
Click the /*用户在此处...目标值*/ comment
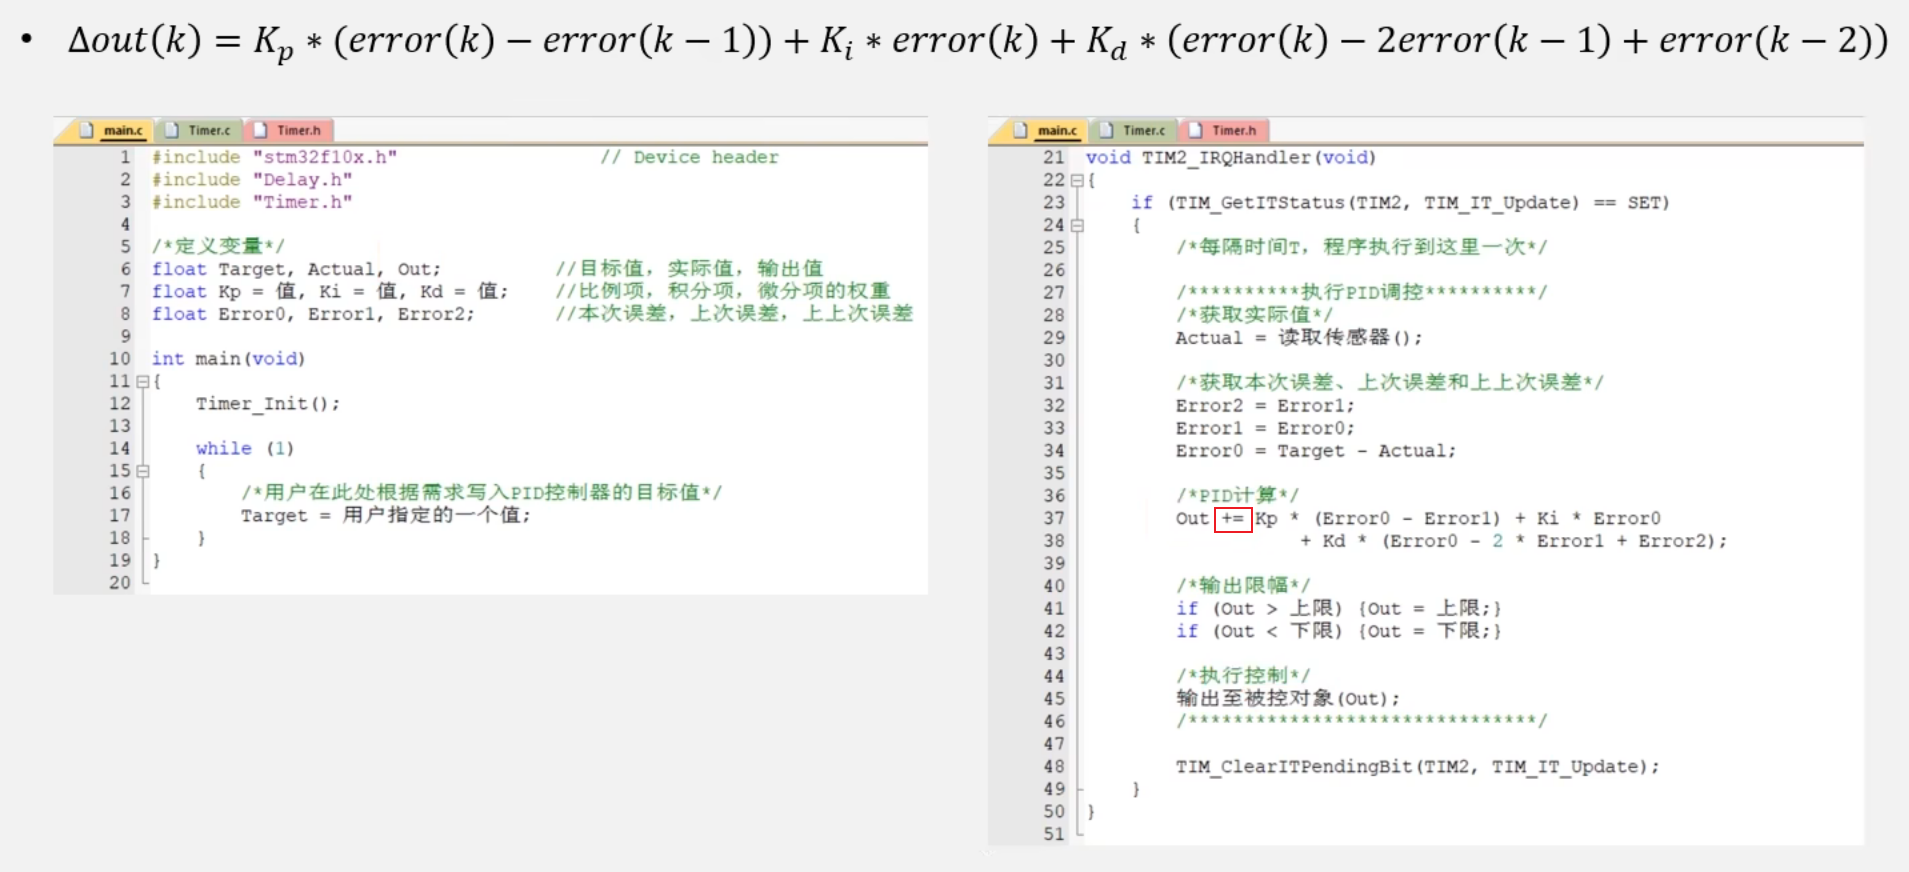pyautogui.click(x=481, y=492)
